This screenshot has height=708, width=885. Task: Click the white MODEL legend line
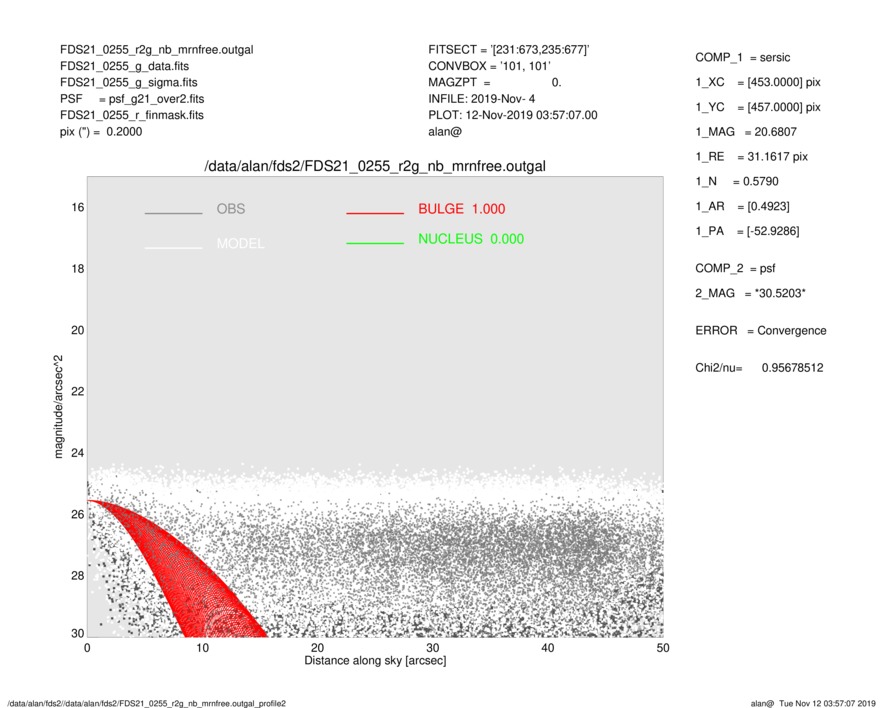coord(173,246)
